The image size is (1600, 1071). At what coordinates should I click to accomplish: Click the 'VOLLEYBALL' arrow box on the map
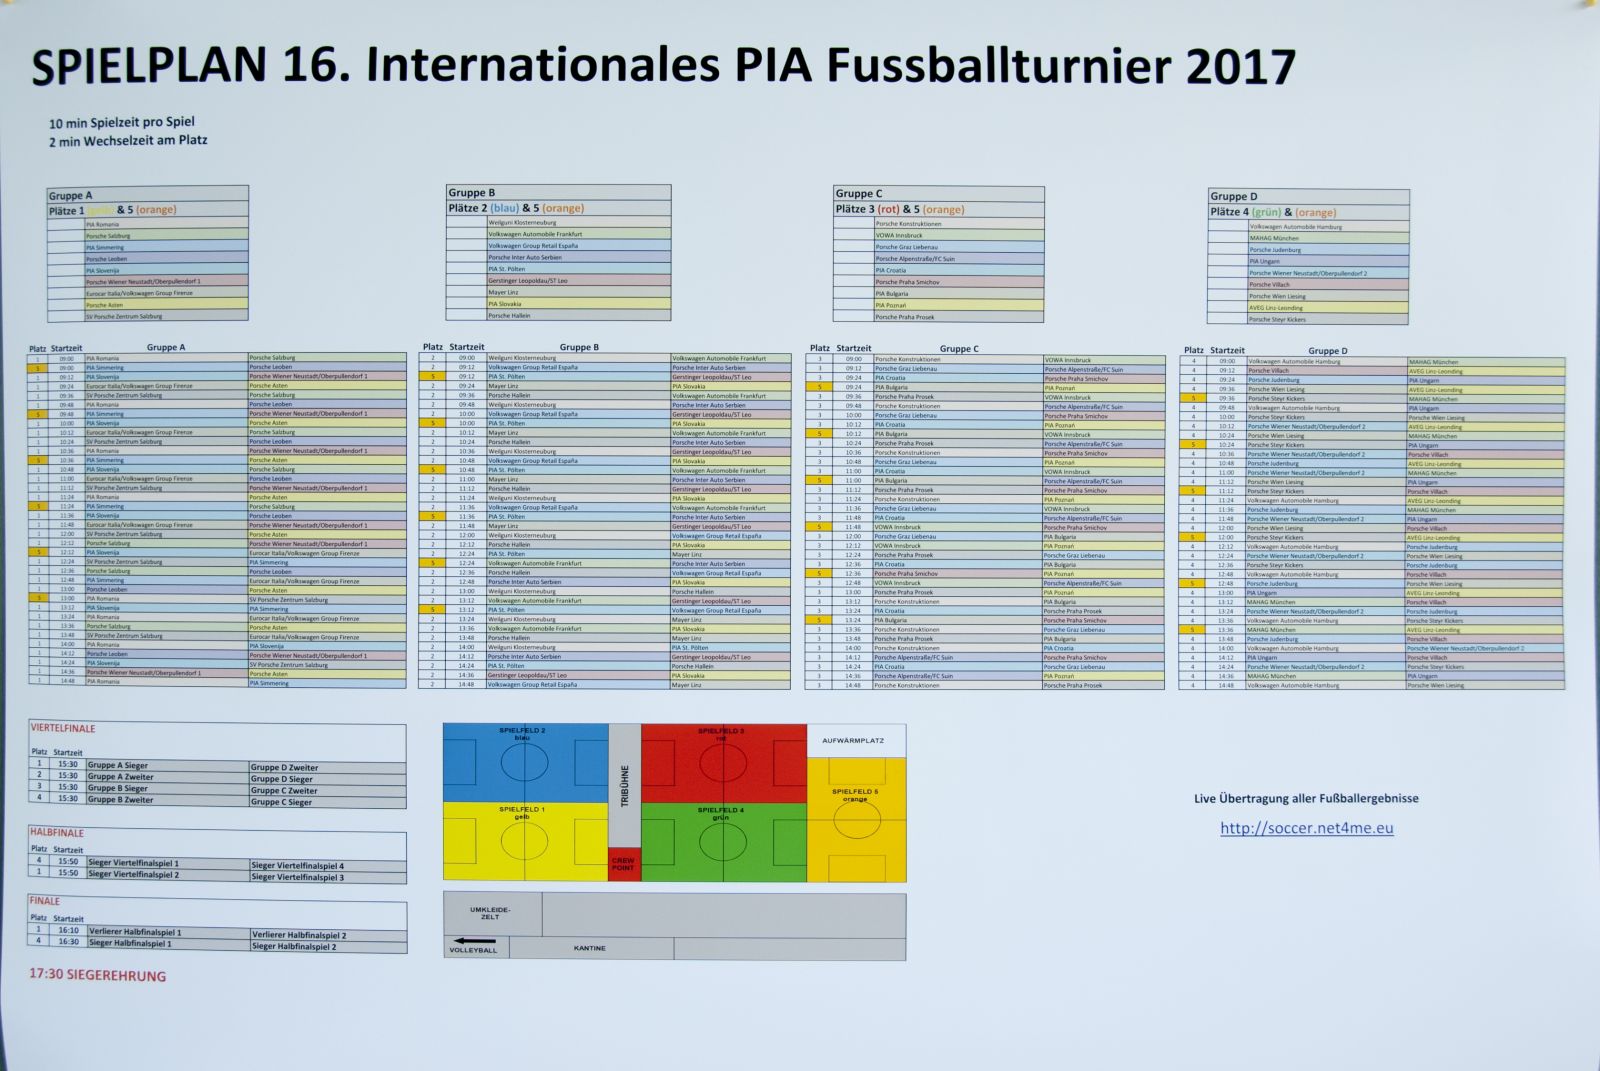(475, 948)
